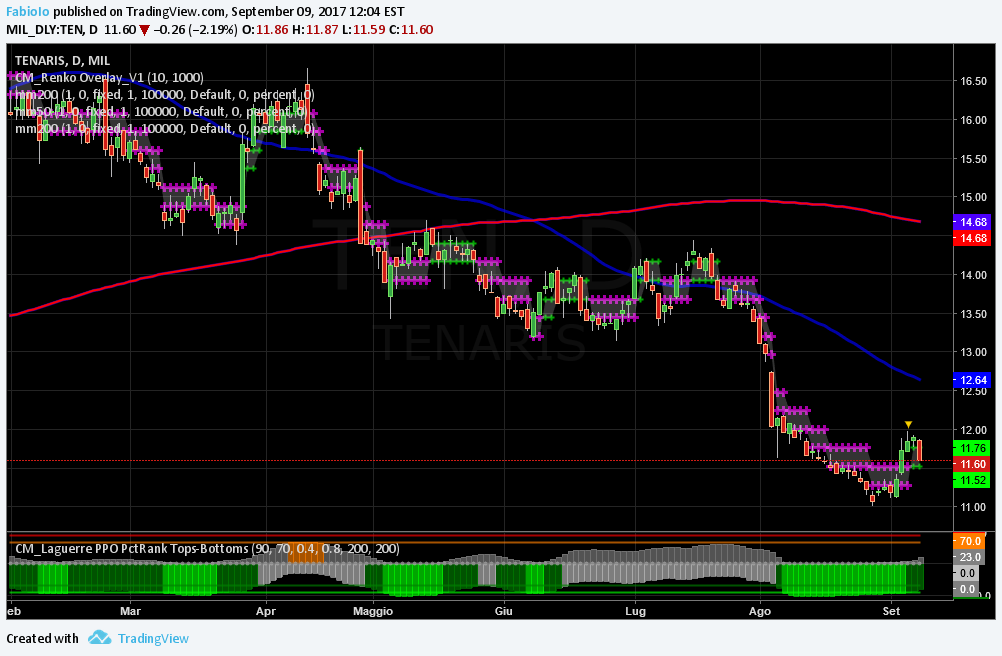Click the C:11.60 close value

[x=411, y=30]
